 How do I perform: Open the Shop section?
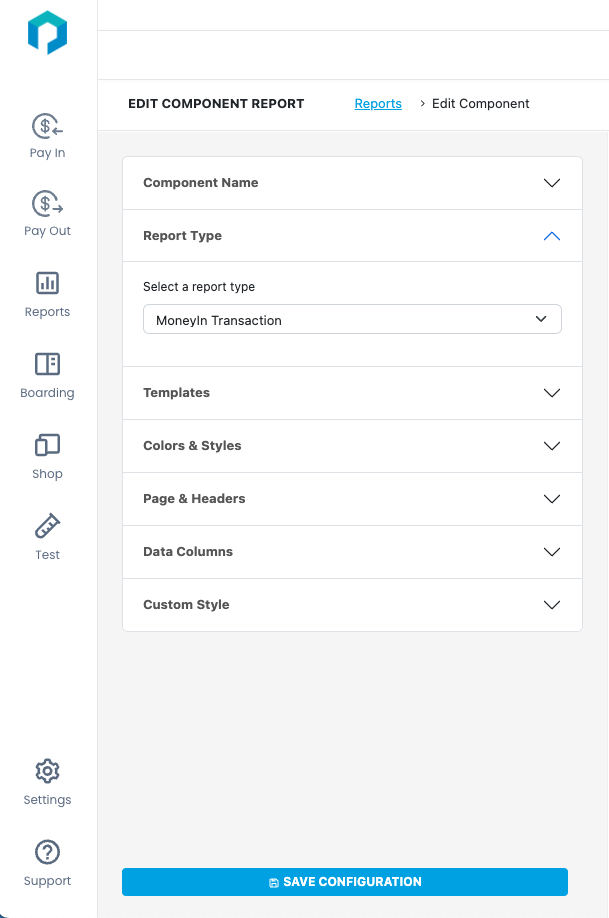pos(47,455)
